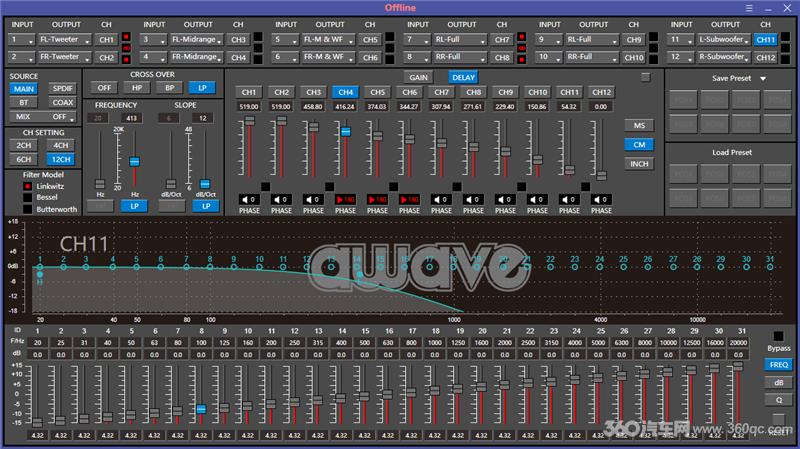The height and width of the screenshot is (449, 800).
Task: Toggle the CH8 phase speaker icon
Action: (x=473, y=199)
